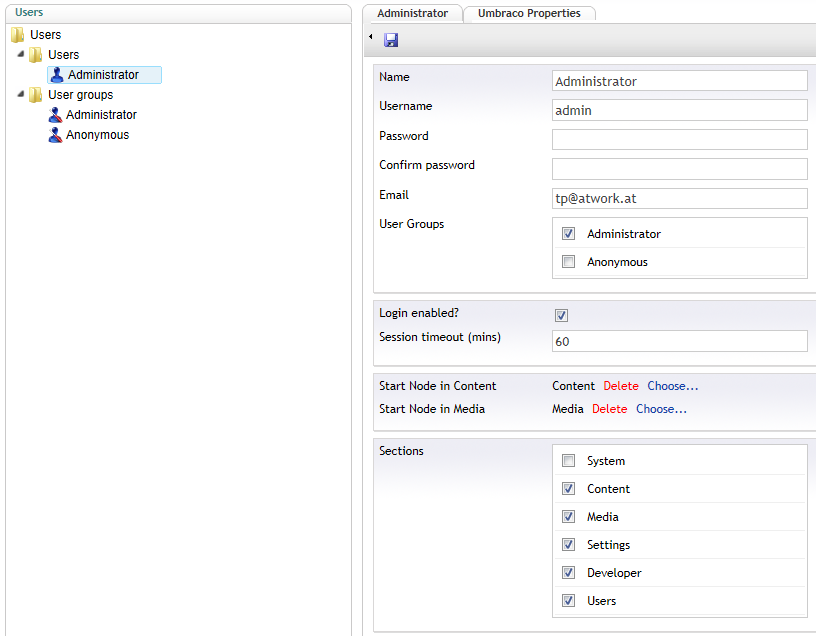Image resolution: width=816 pixels, height=636 pixels.
Task: Switch to the Umbraco Properties tab
Action: (x=529, y=13)
